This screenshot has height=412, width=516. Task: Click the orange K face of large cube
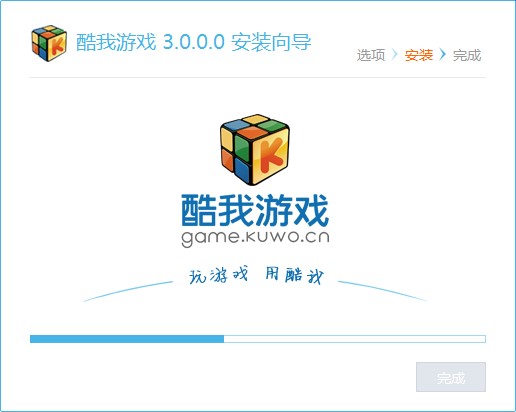(271, 155)
